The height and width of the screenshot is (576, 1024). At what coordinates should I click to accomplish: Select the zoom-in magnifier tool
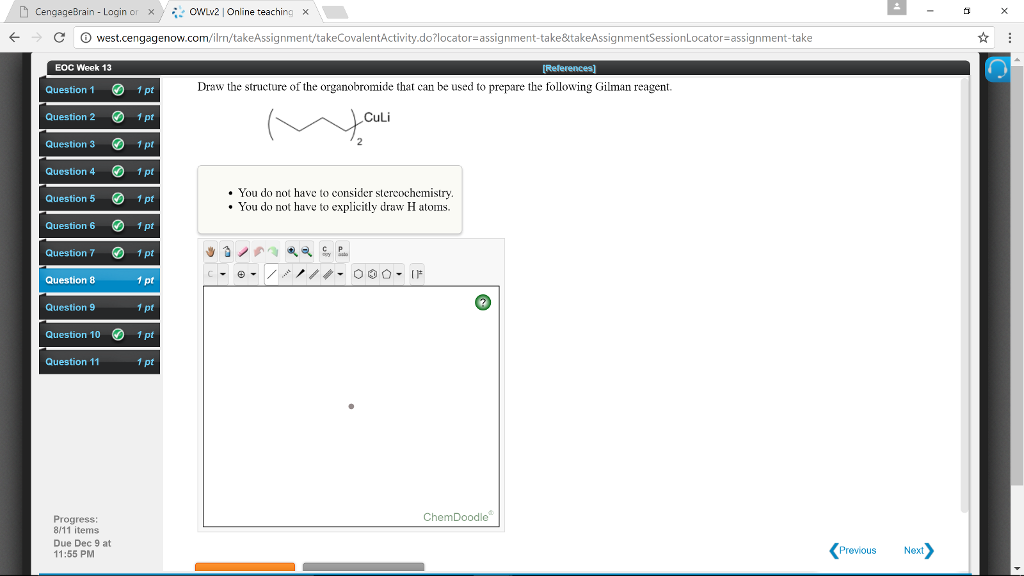292,252
